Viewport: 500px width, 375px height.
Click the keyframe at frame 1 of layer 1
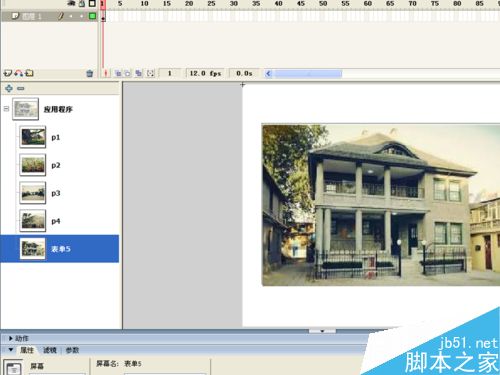click(x=103, y=16)
